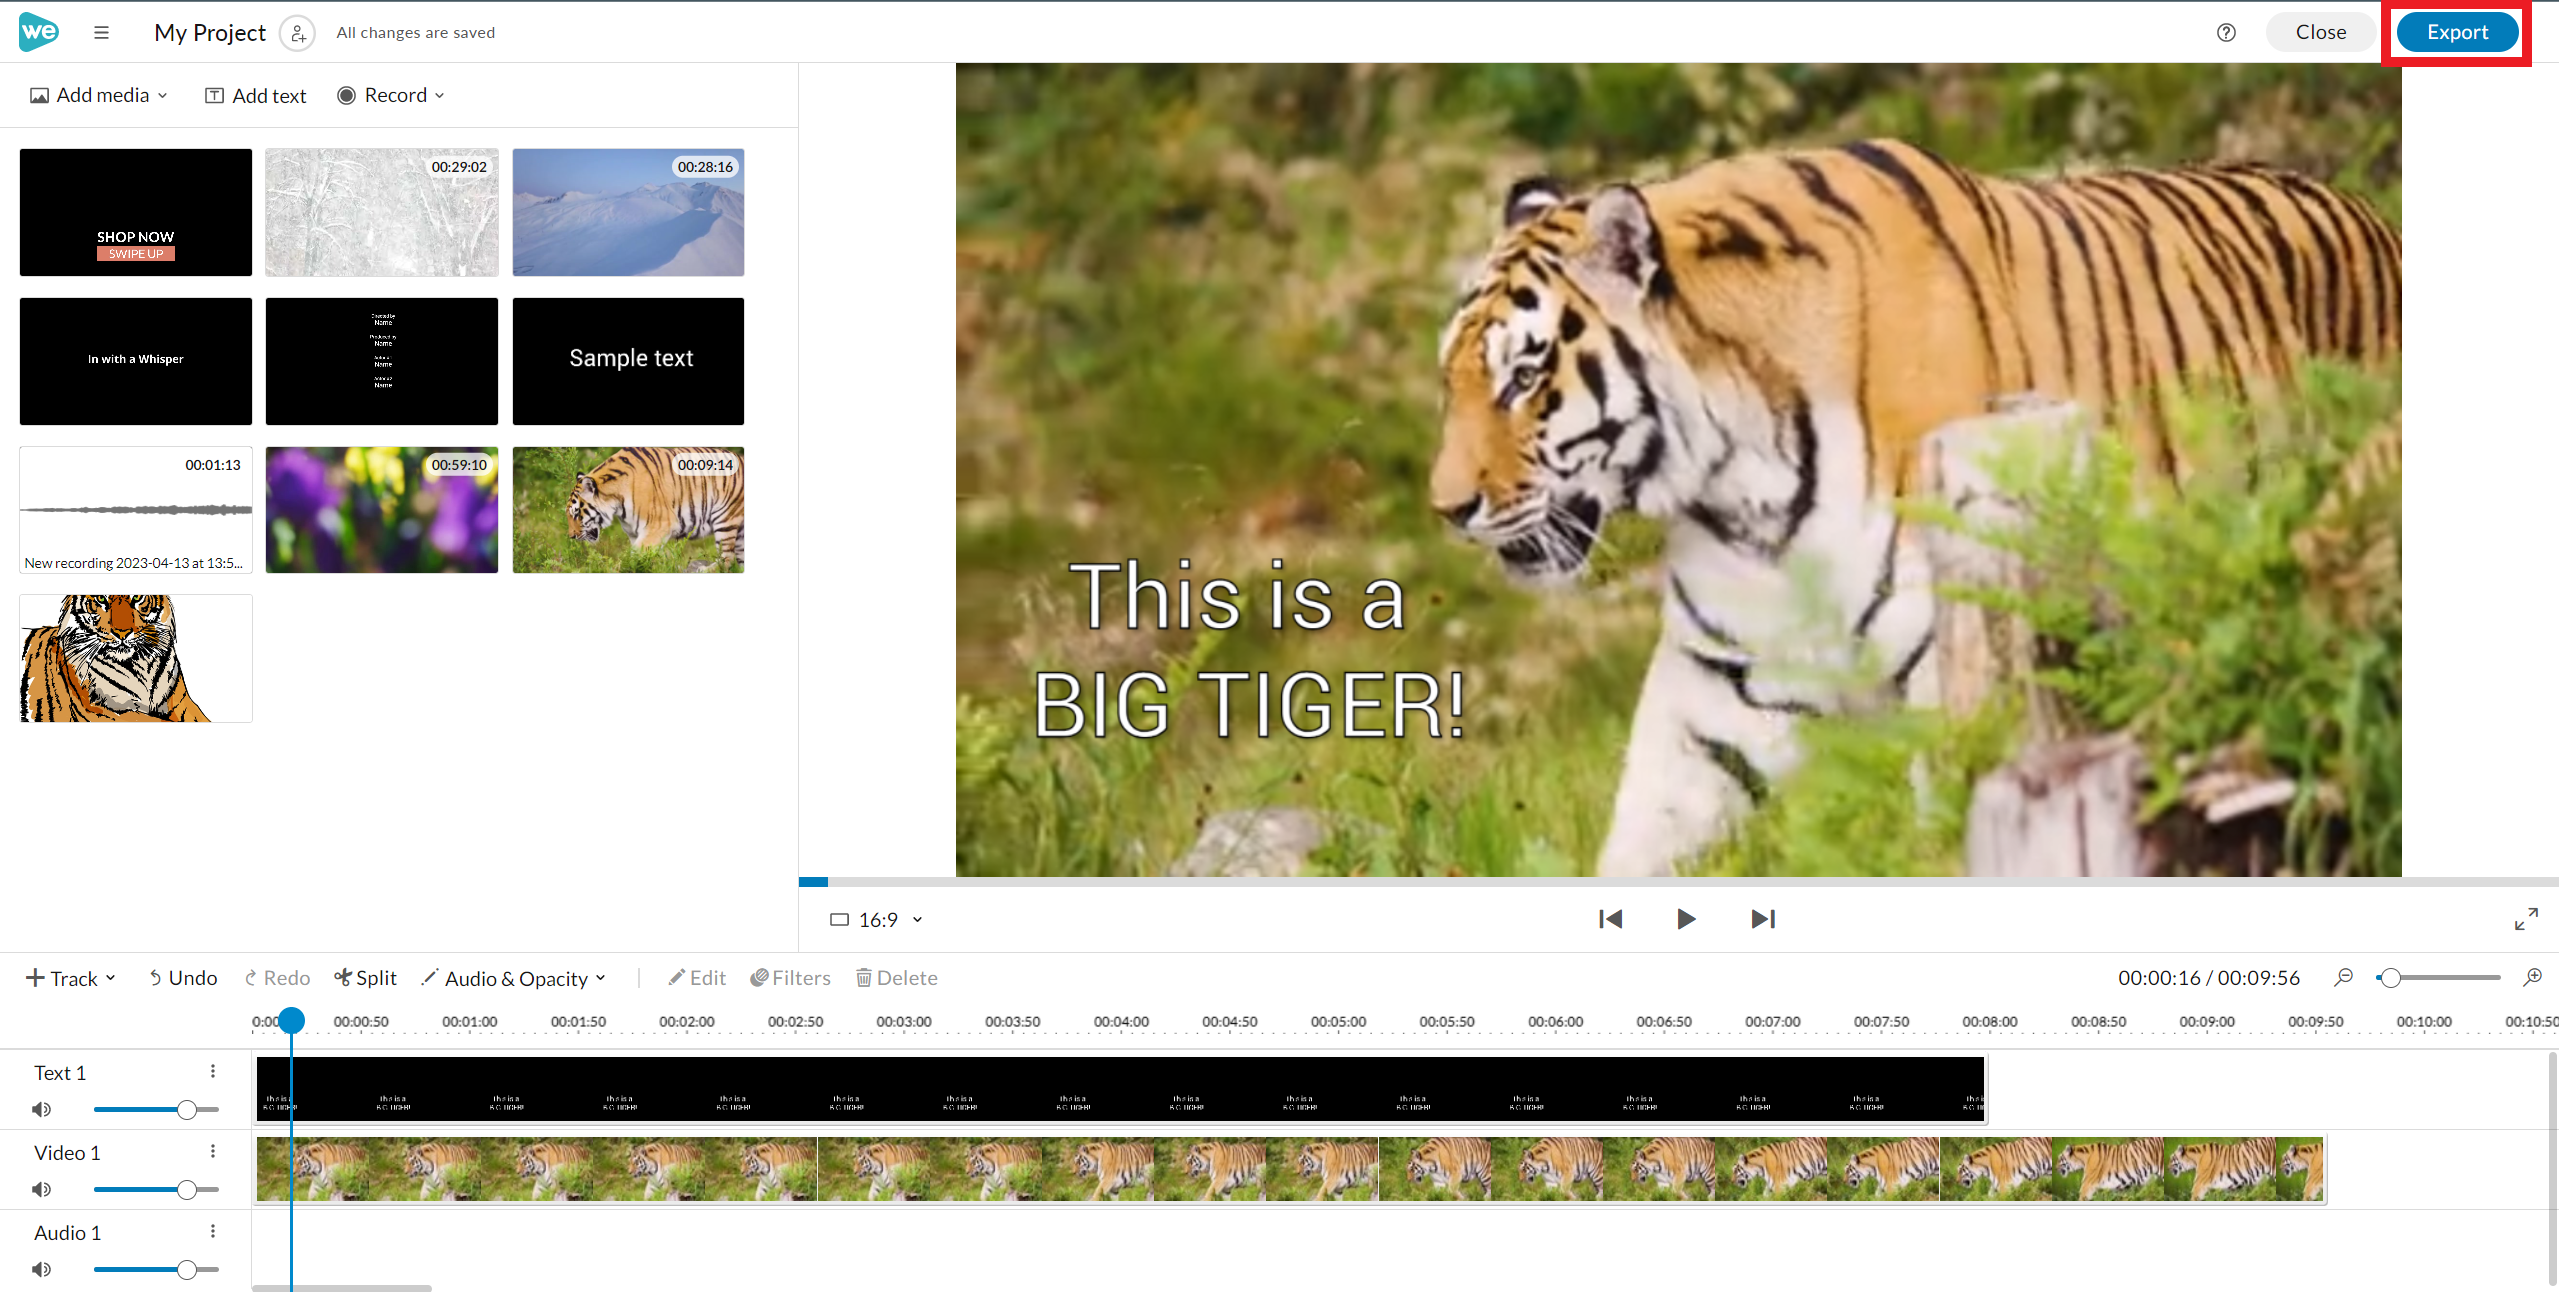Skip to the previous clip
Screen dimensions: 2559x1292
coord(1610,919)
